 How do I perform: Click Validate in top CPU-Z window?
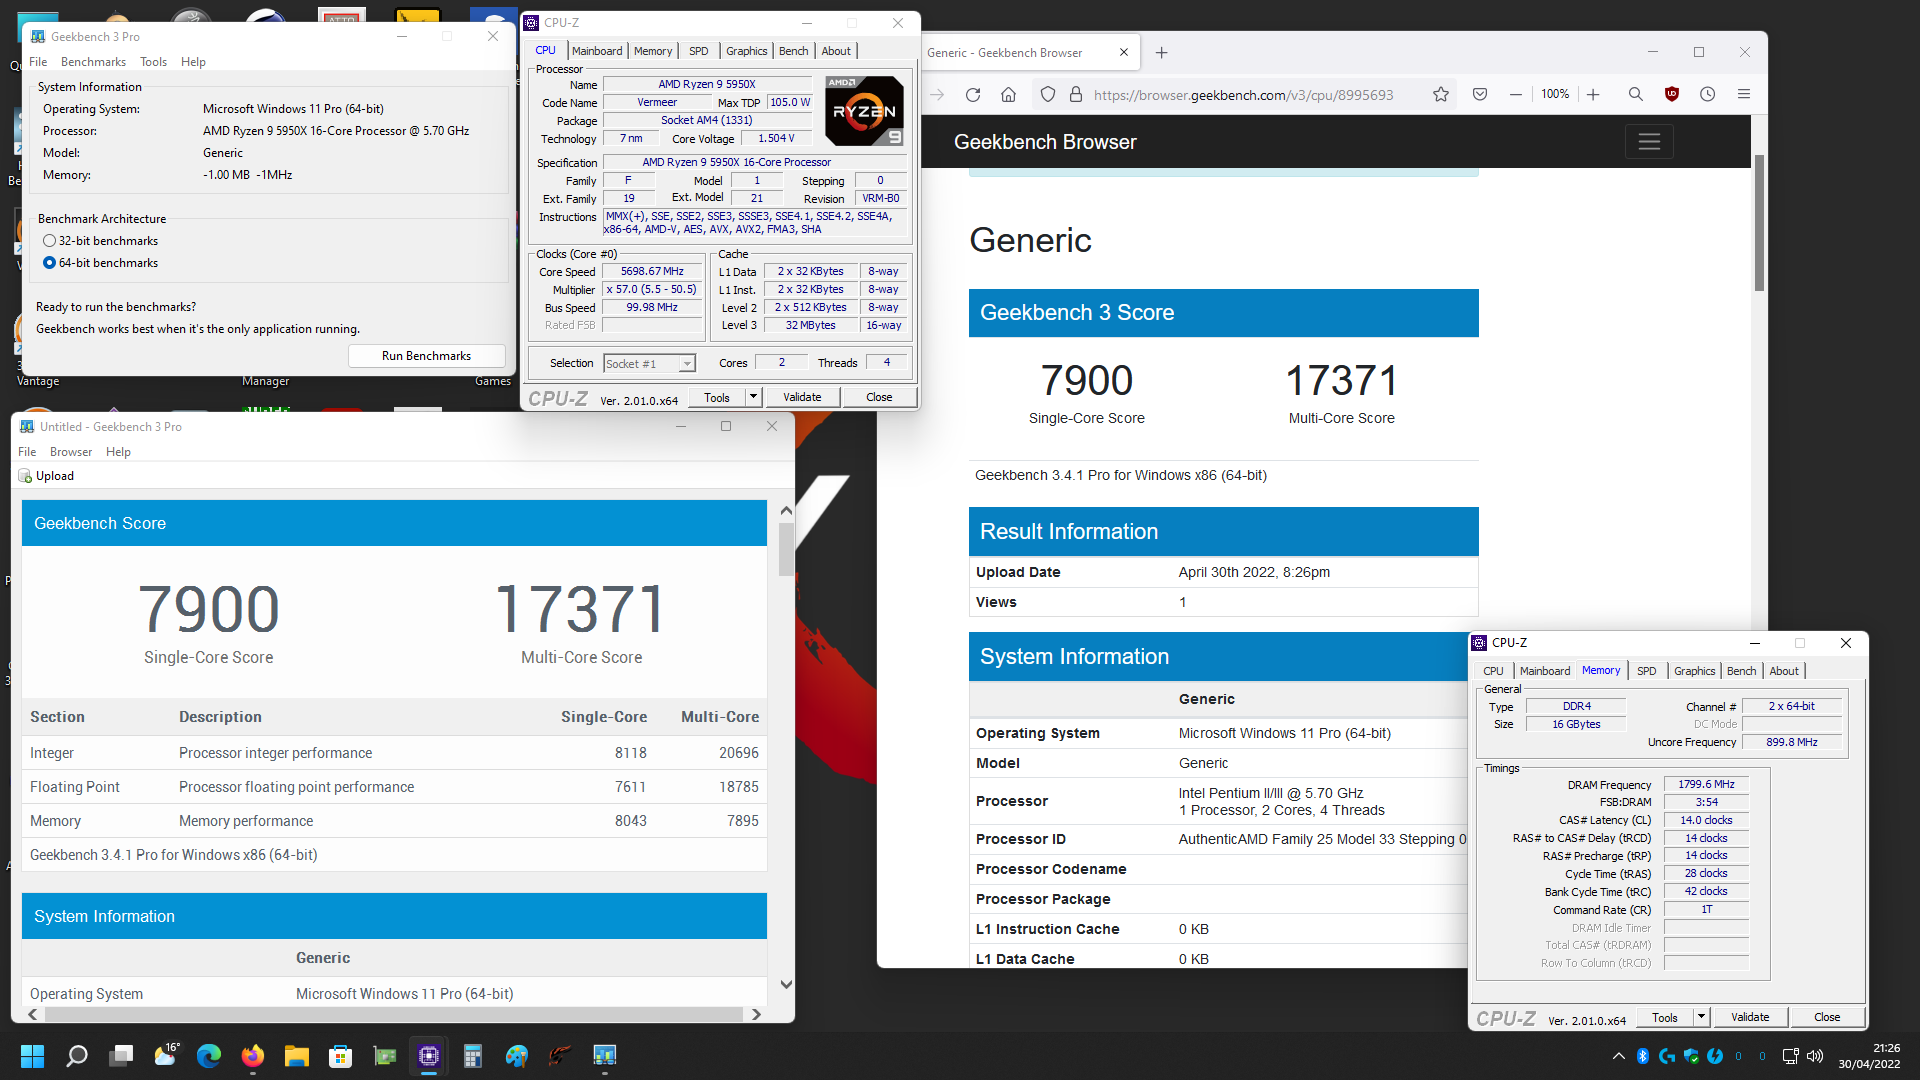point(802,398)
